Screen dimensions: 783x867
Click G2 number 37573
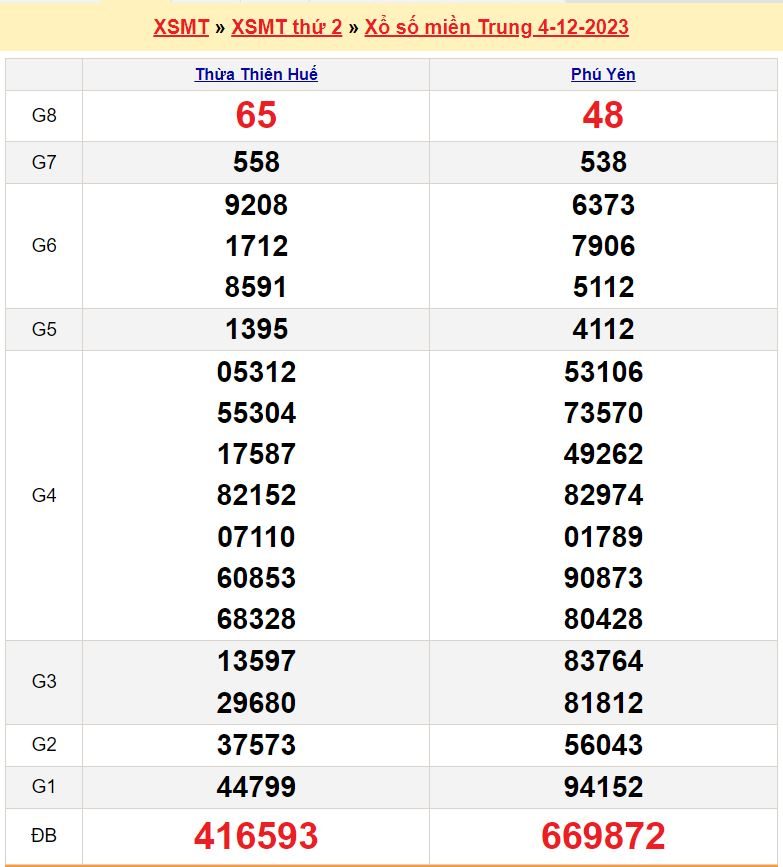point(256,745)
